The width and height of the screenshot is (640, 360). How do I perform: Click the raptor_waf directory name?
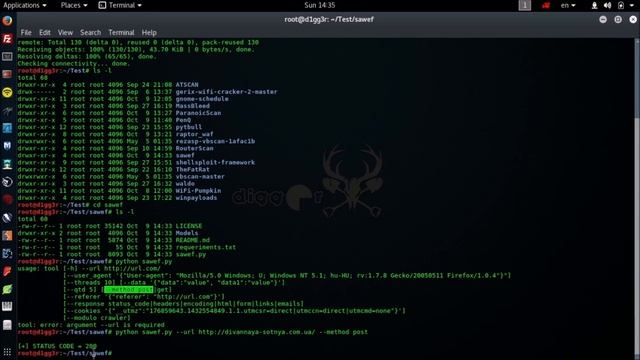coord(194,134)
